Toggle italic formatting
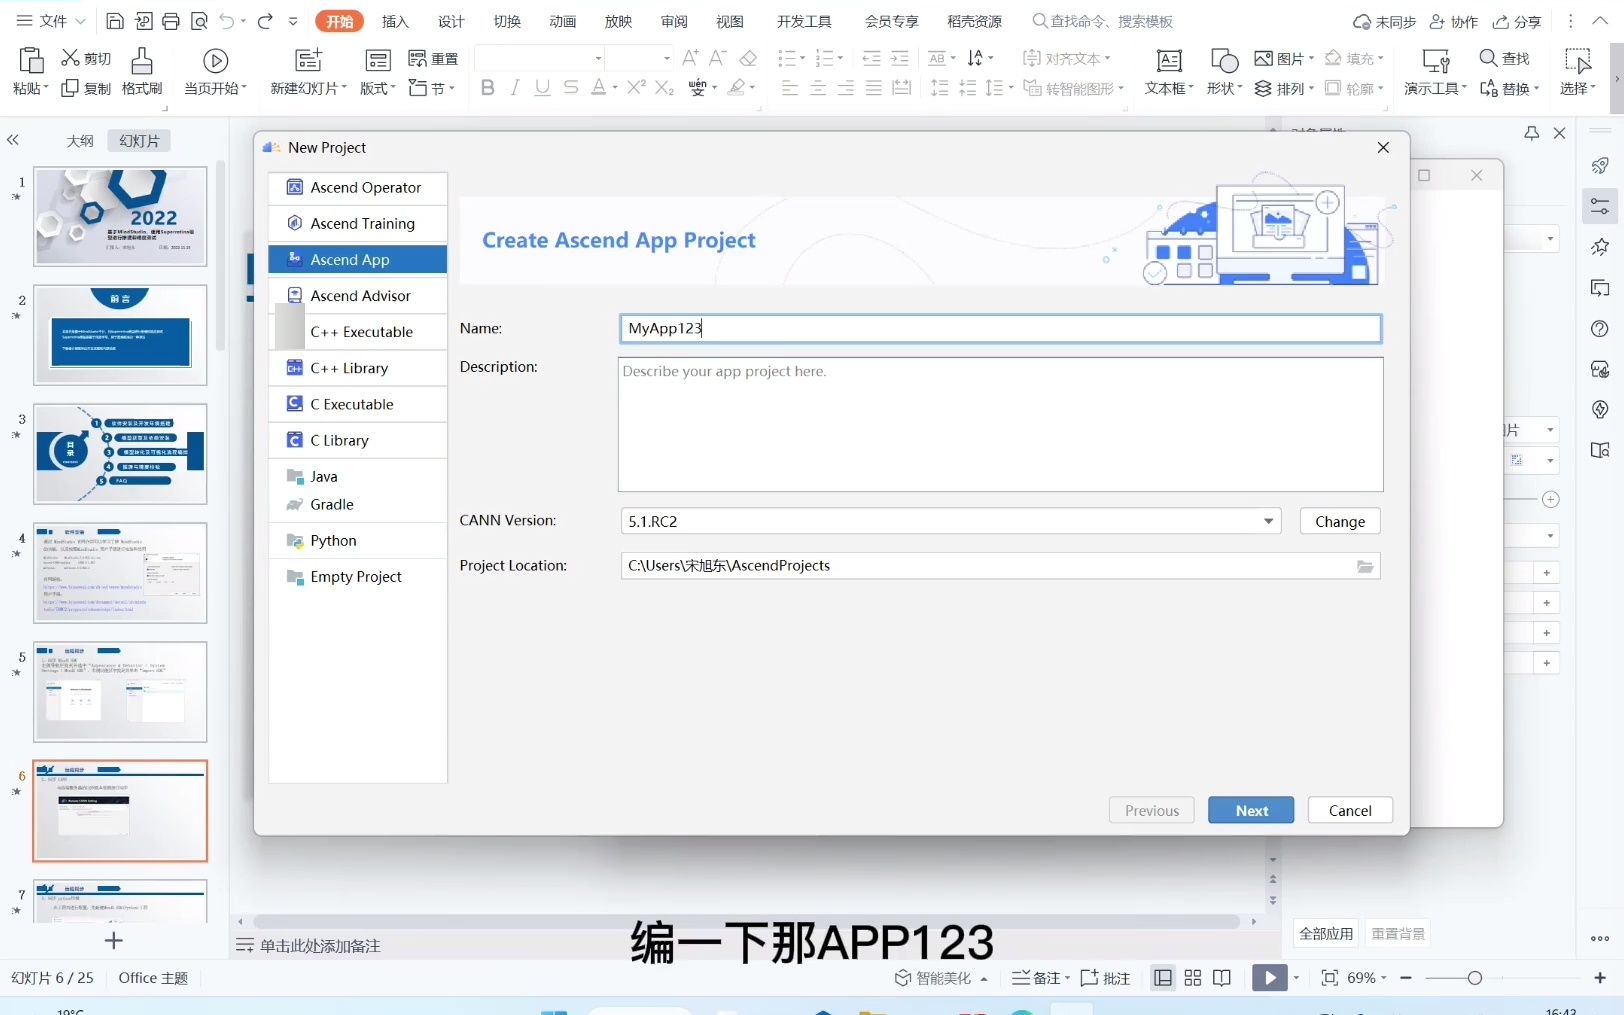1624x1015 pixels. (x=514, y=88)
